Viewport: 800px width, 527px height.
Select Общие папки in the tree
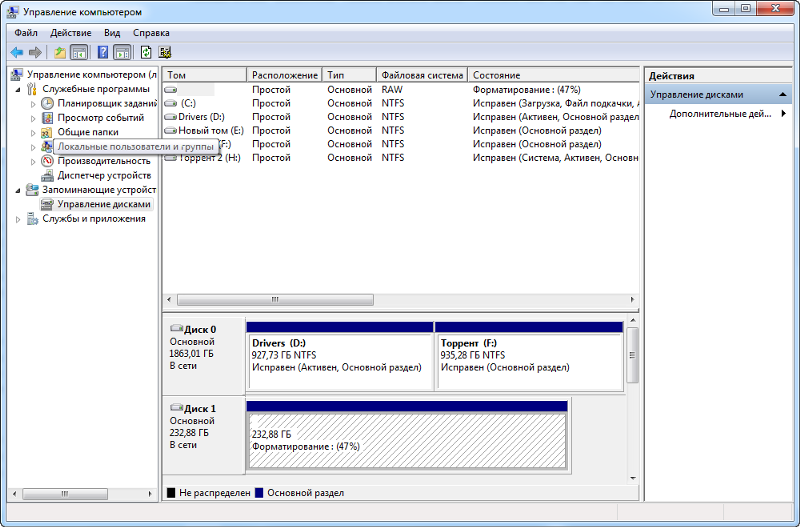click(x=88, y=132)
